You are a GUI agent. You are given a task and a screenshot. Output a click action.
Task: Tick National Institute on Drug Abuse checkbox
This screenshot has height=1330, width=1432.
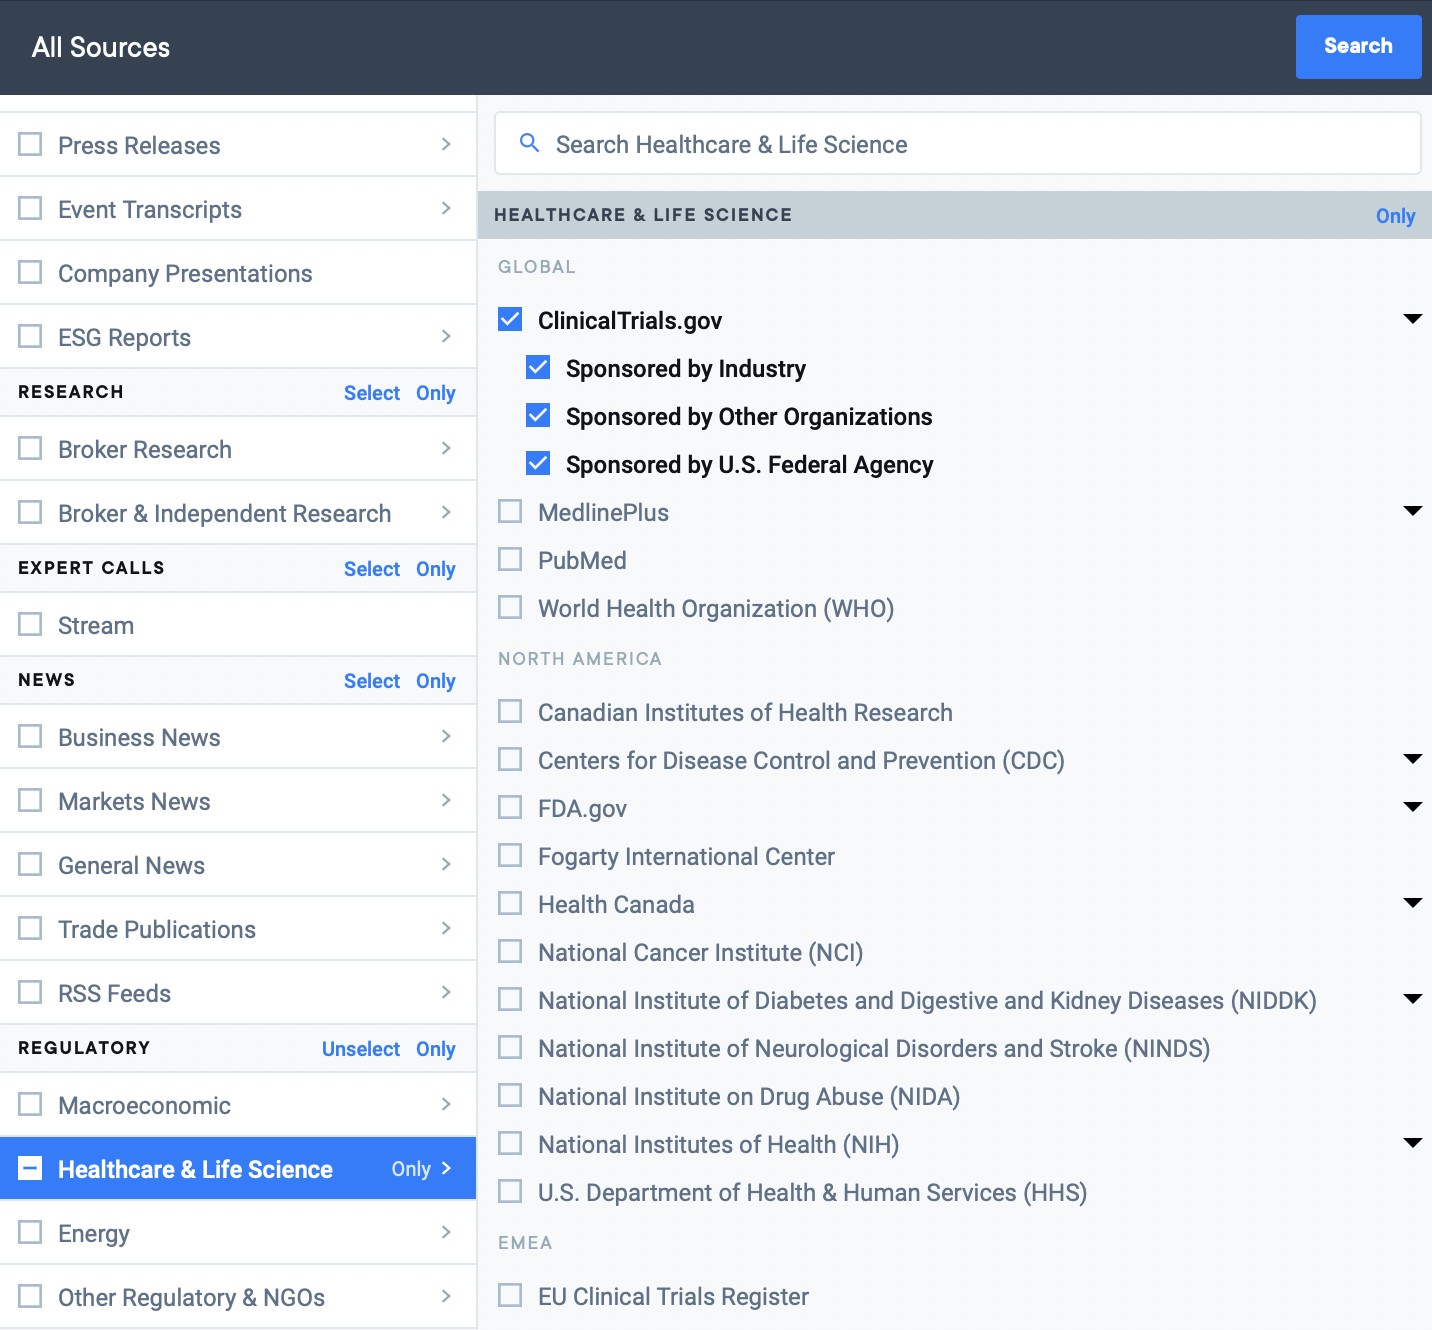point(510,1095)
